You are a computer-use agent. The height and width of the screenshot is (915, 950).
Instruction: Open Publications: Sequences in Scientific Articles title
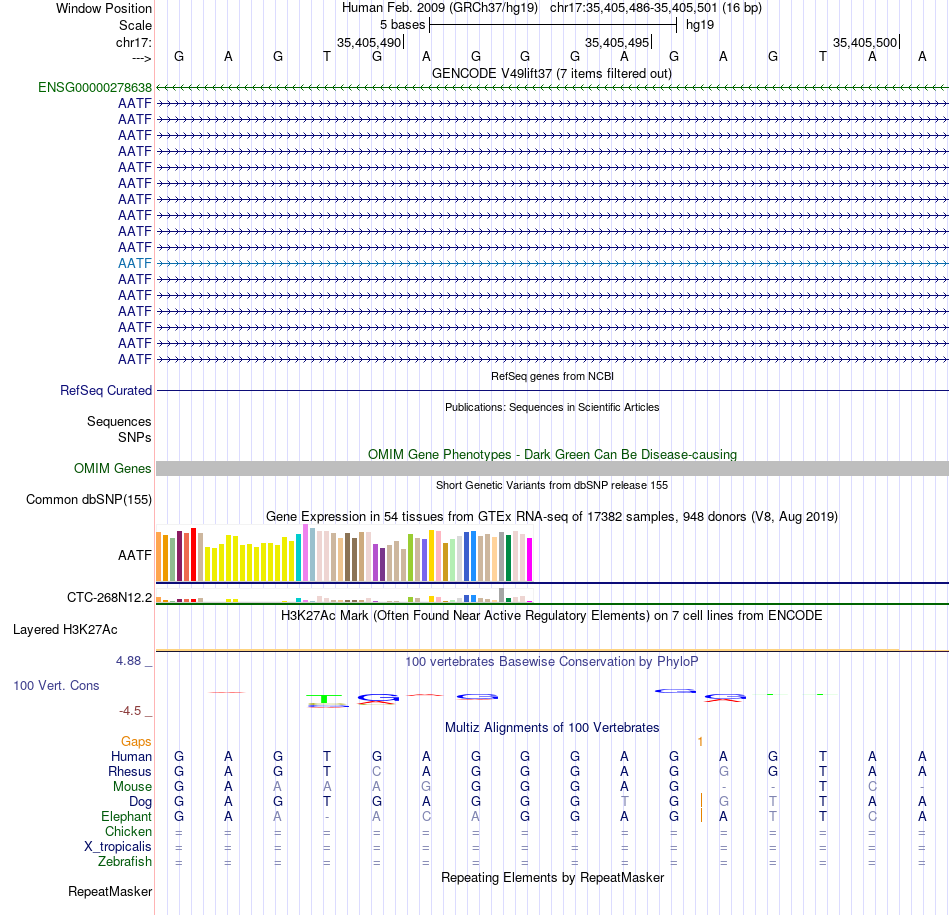click(552, 407)
